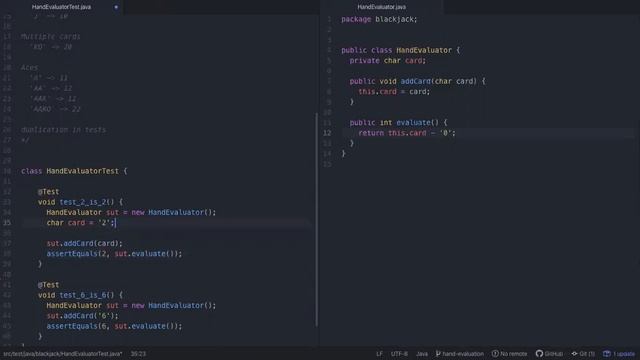Click the 35:23 cursor position indicator
This screenshot has height=360, width=640.
tap(138, 354)
